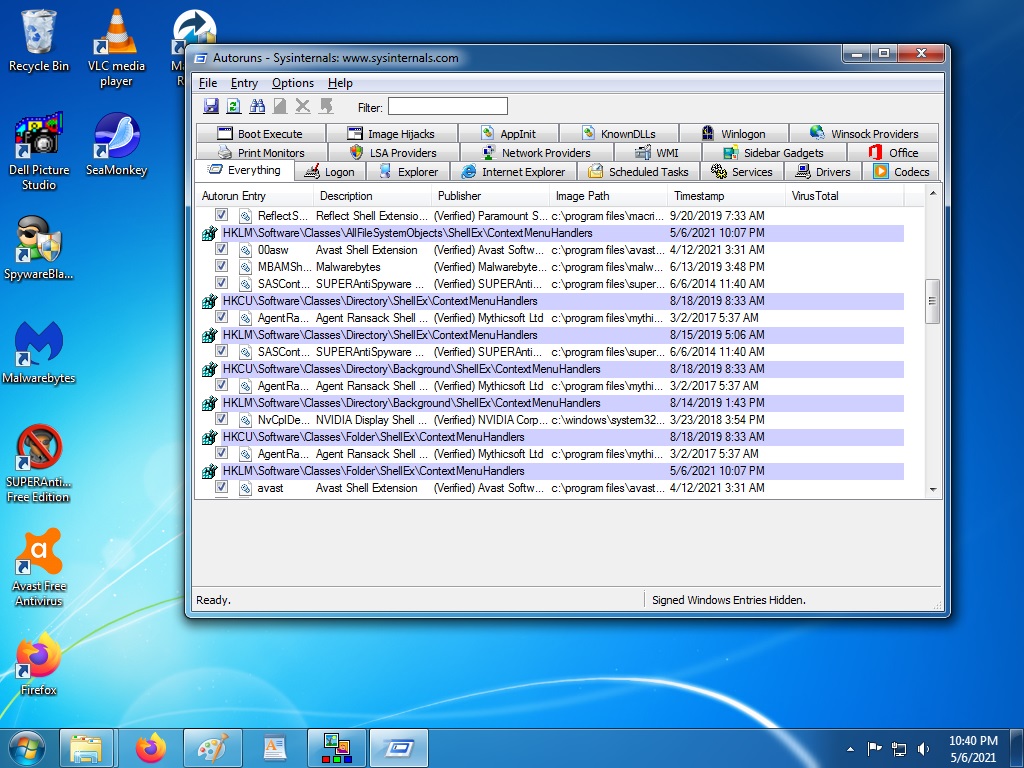Screen dimensions: 1024x768
Task: Switch to the Scheduled Tasks tab
Action: click(639, 172)
